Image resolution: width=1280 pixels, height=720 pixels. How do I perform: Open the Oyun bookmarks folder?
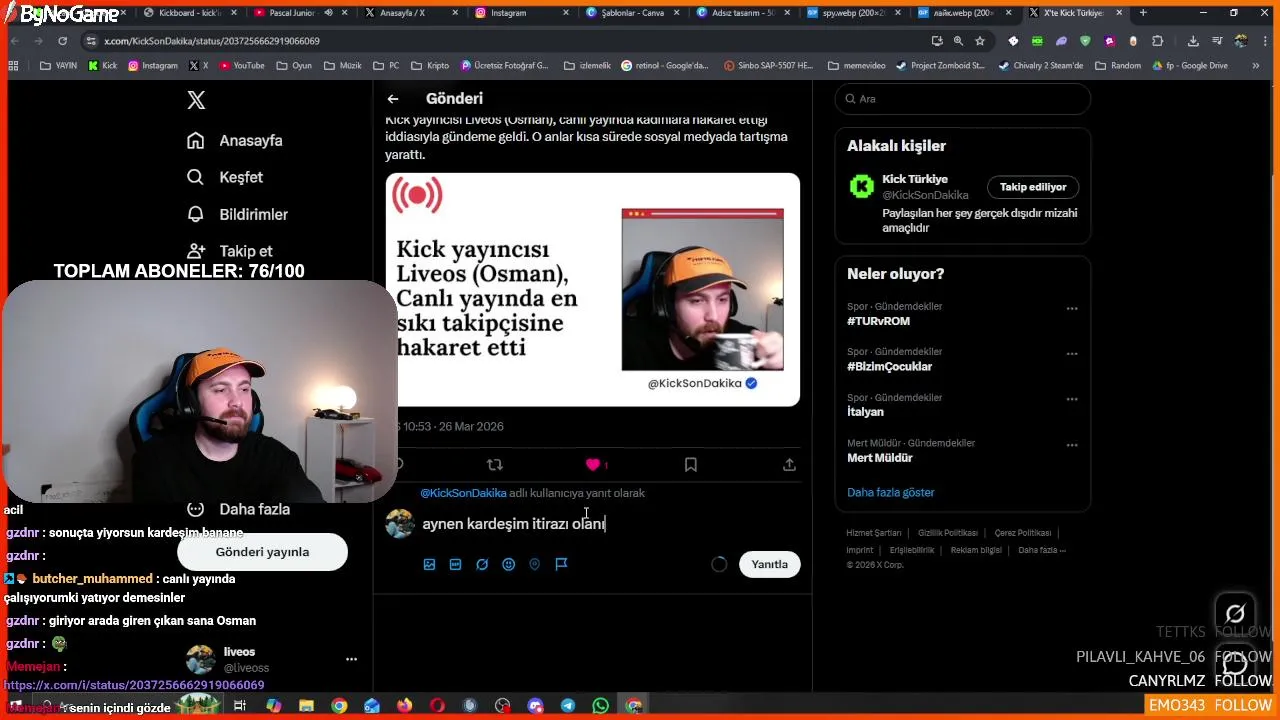pyautogui.click(x=294, y=66)
